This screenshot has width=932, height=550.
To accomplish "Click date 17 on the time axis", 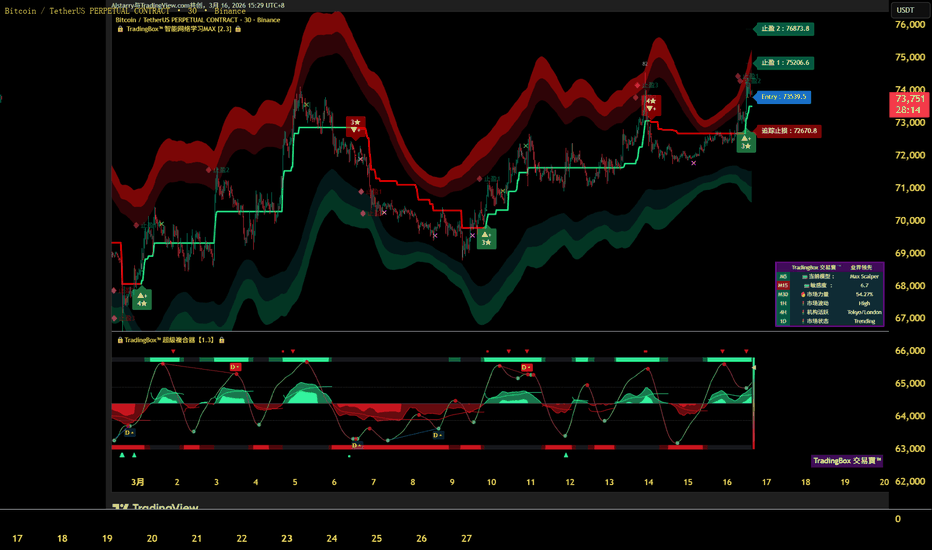I will pyautogui.click(x=766, y=482).
